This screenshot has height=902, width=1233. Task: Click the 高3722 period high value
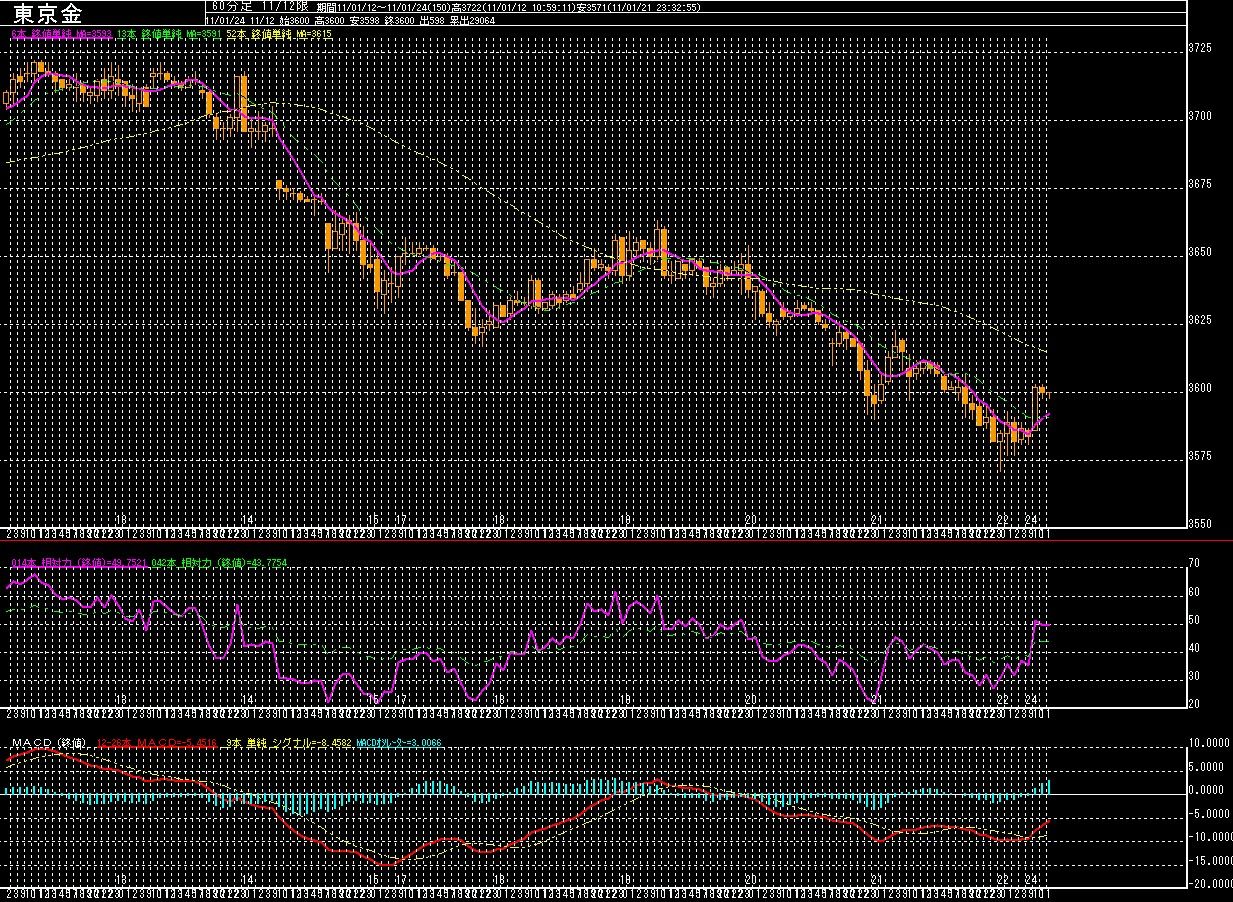coord(465,6)
